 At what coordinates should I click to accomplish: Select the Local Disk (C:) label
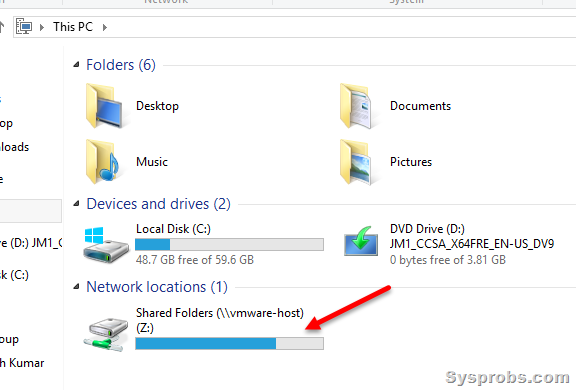(x=173, y=229)
